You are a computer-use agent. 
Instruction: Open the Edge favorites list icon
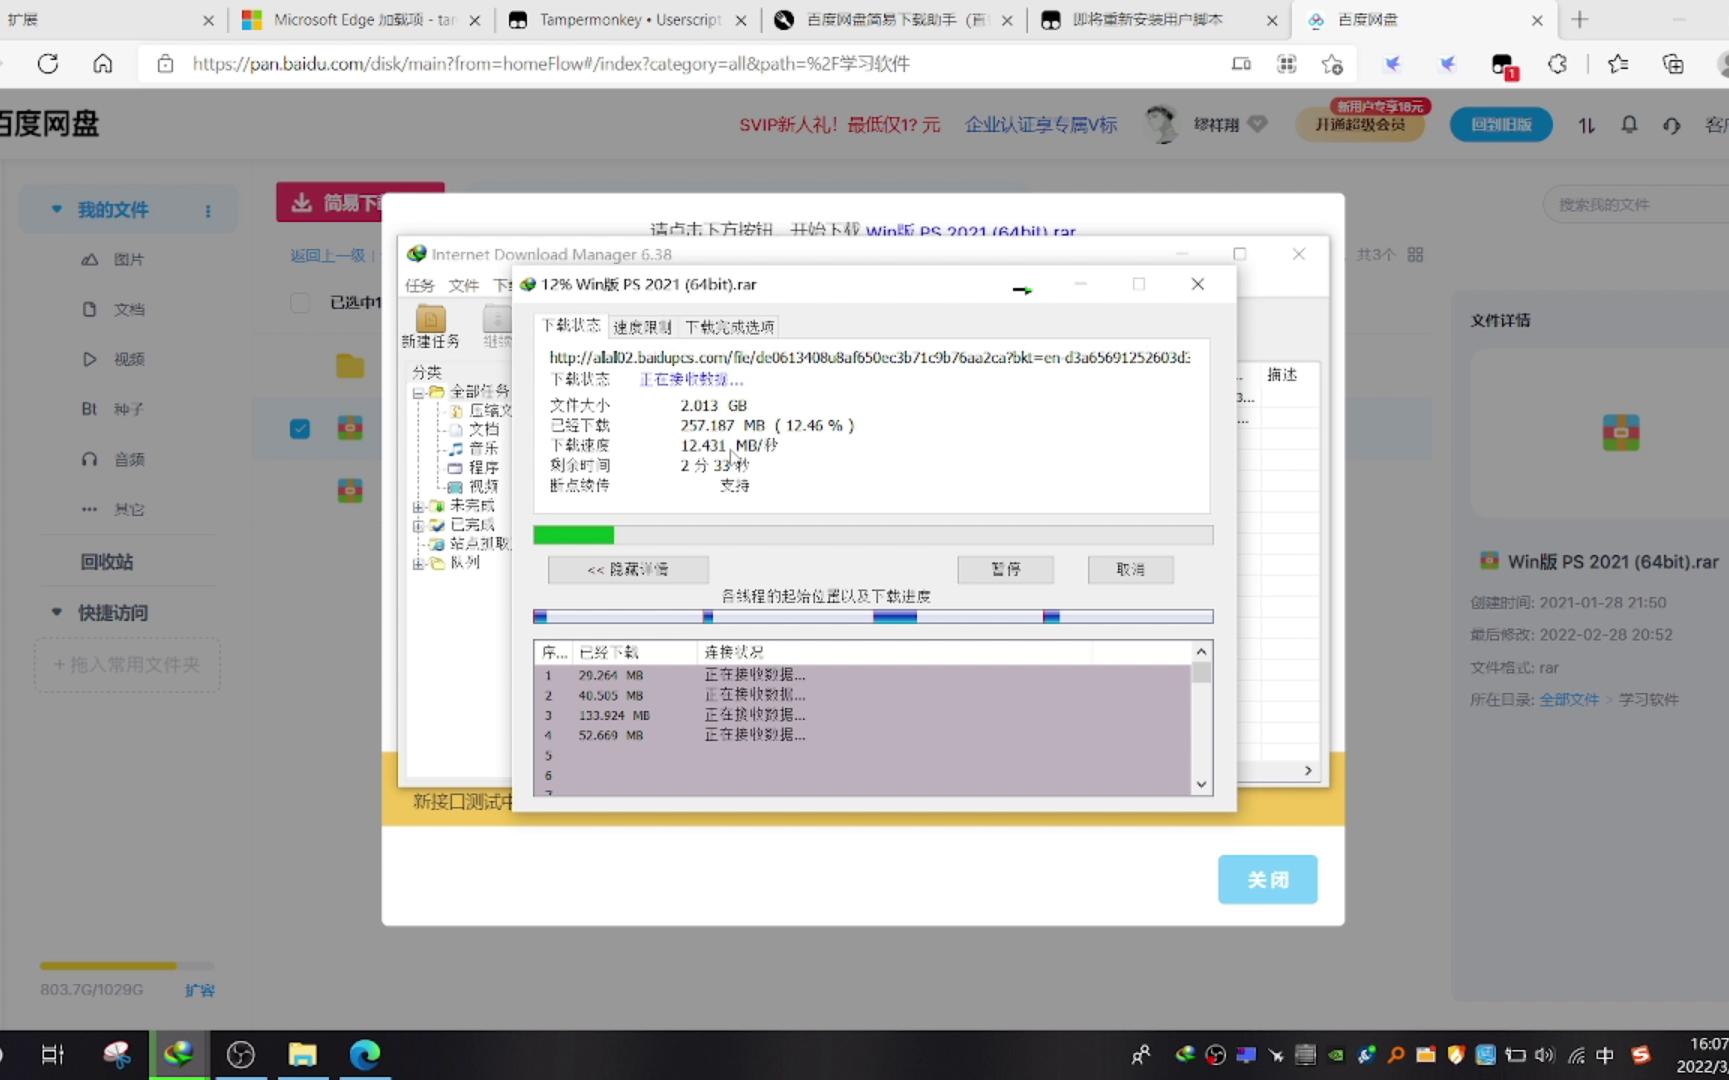[1617, 64]
